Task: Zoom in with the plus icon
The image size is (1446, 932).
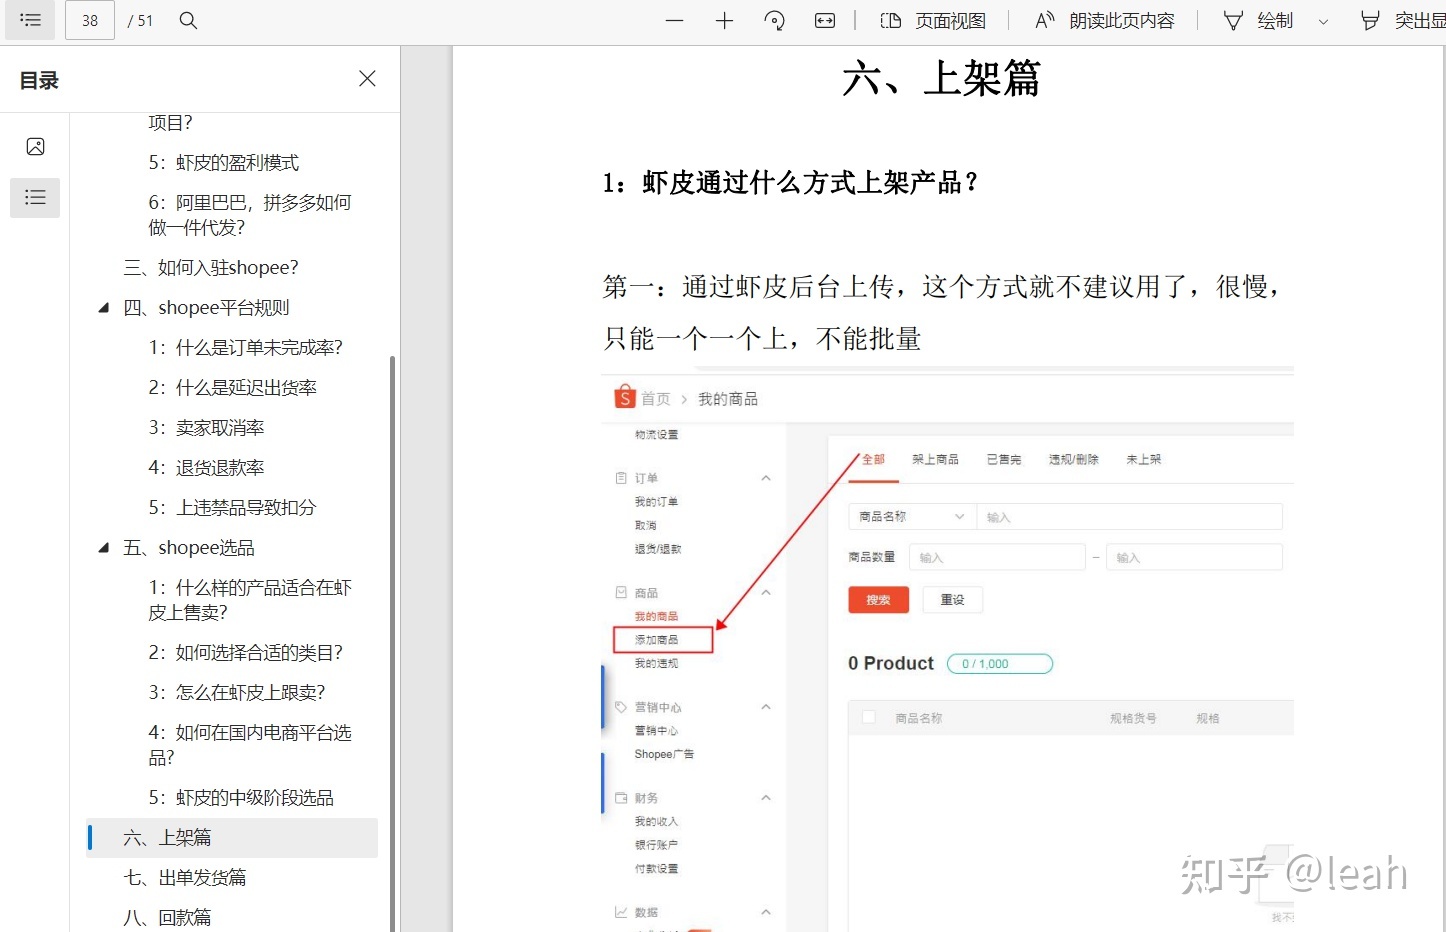Action: tap(725, 20)
